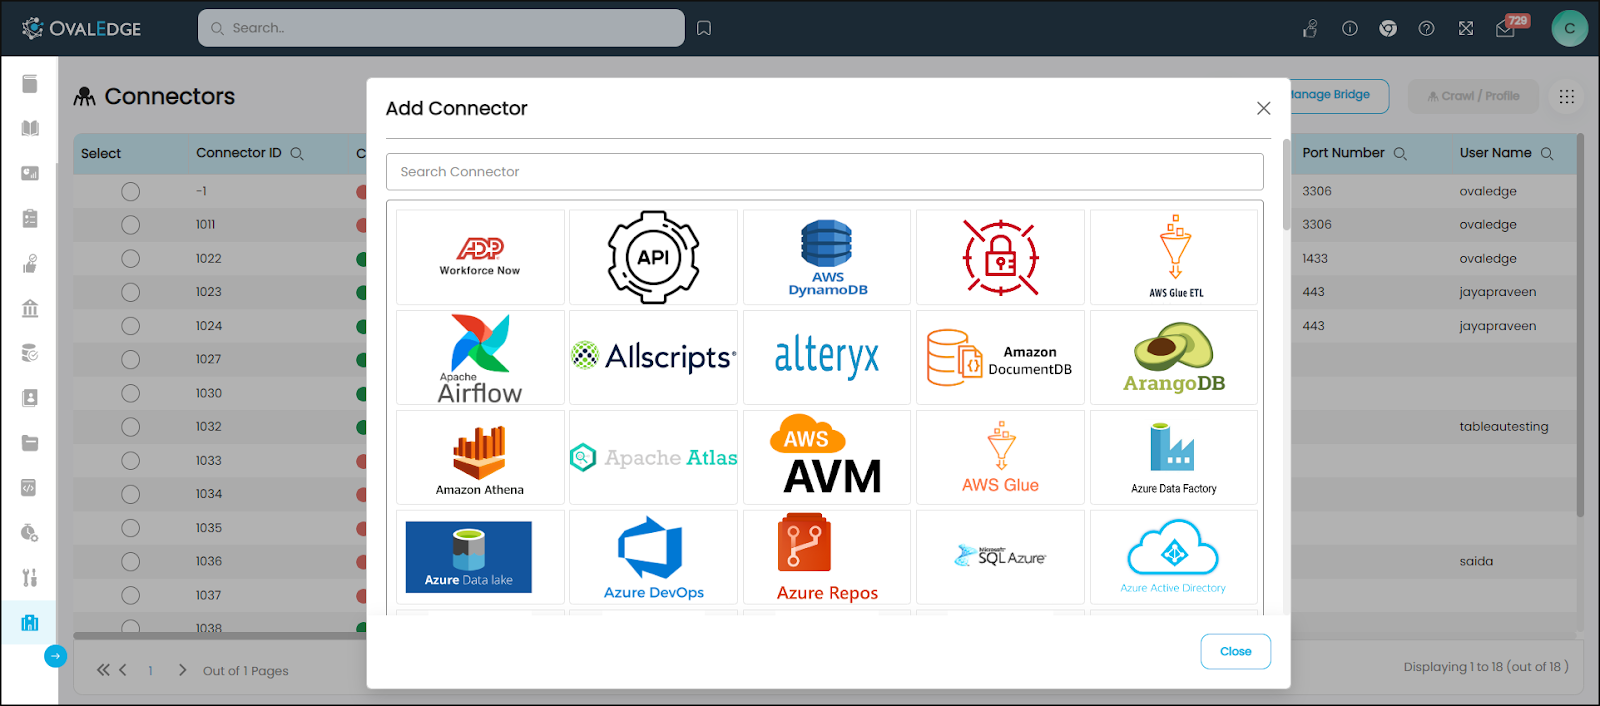Open the info circle icon in header
The image size is (1600, 706).
1349,28
